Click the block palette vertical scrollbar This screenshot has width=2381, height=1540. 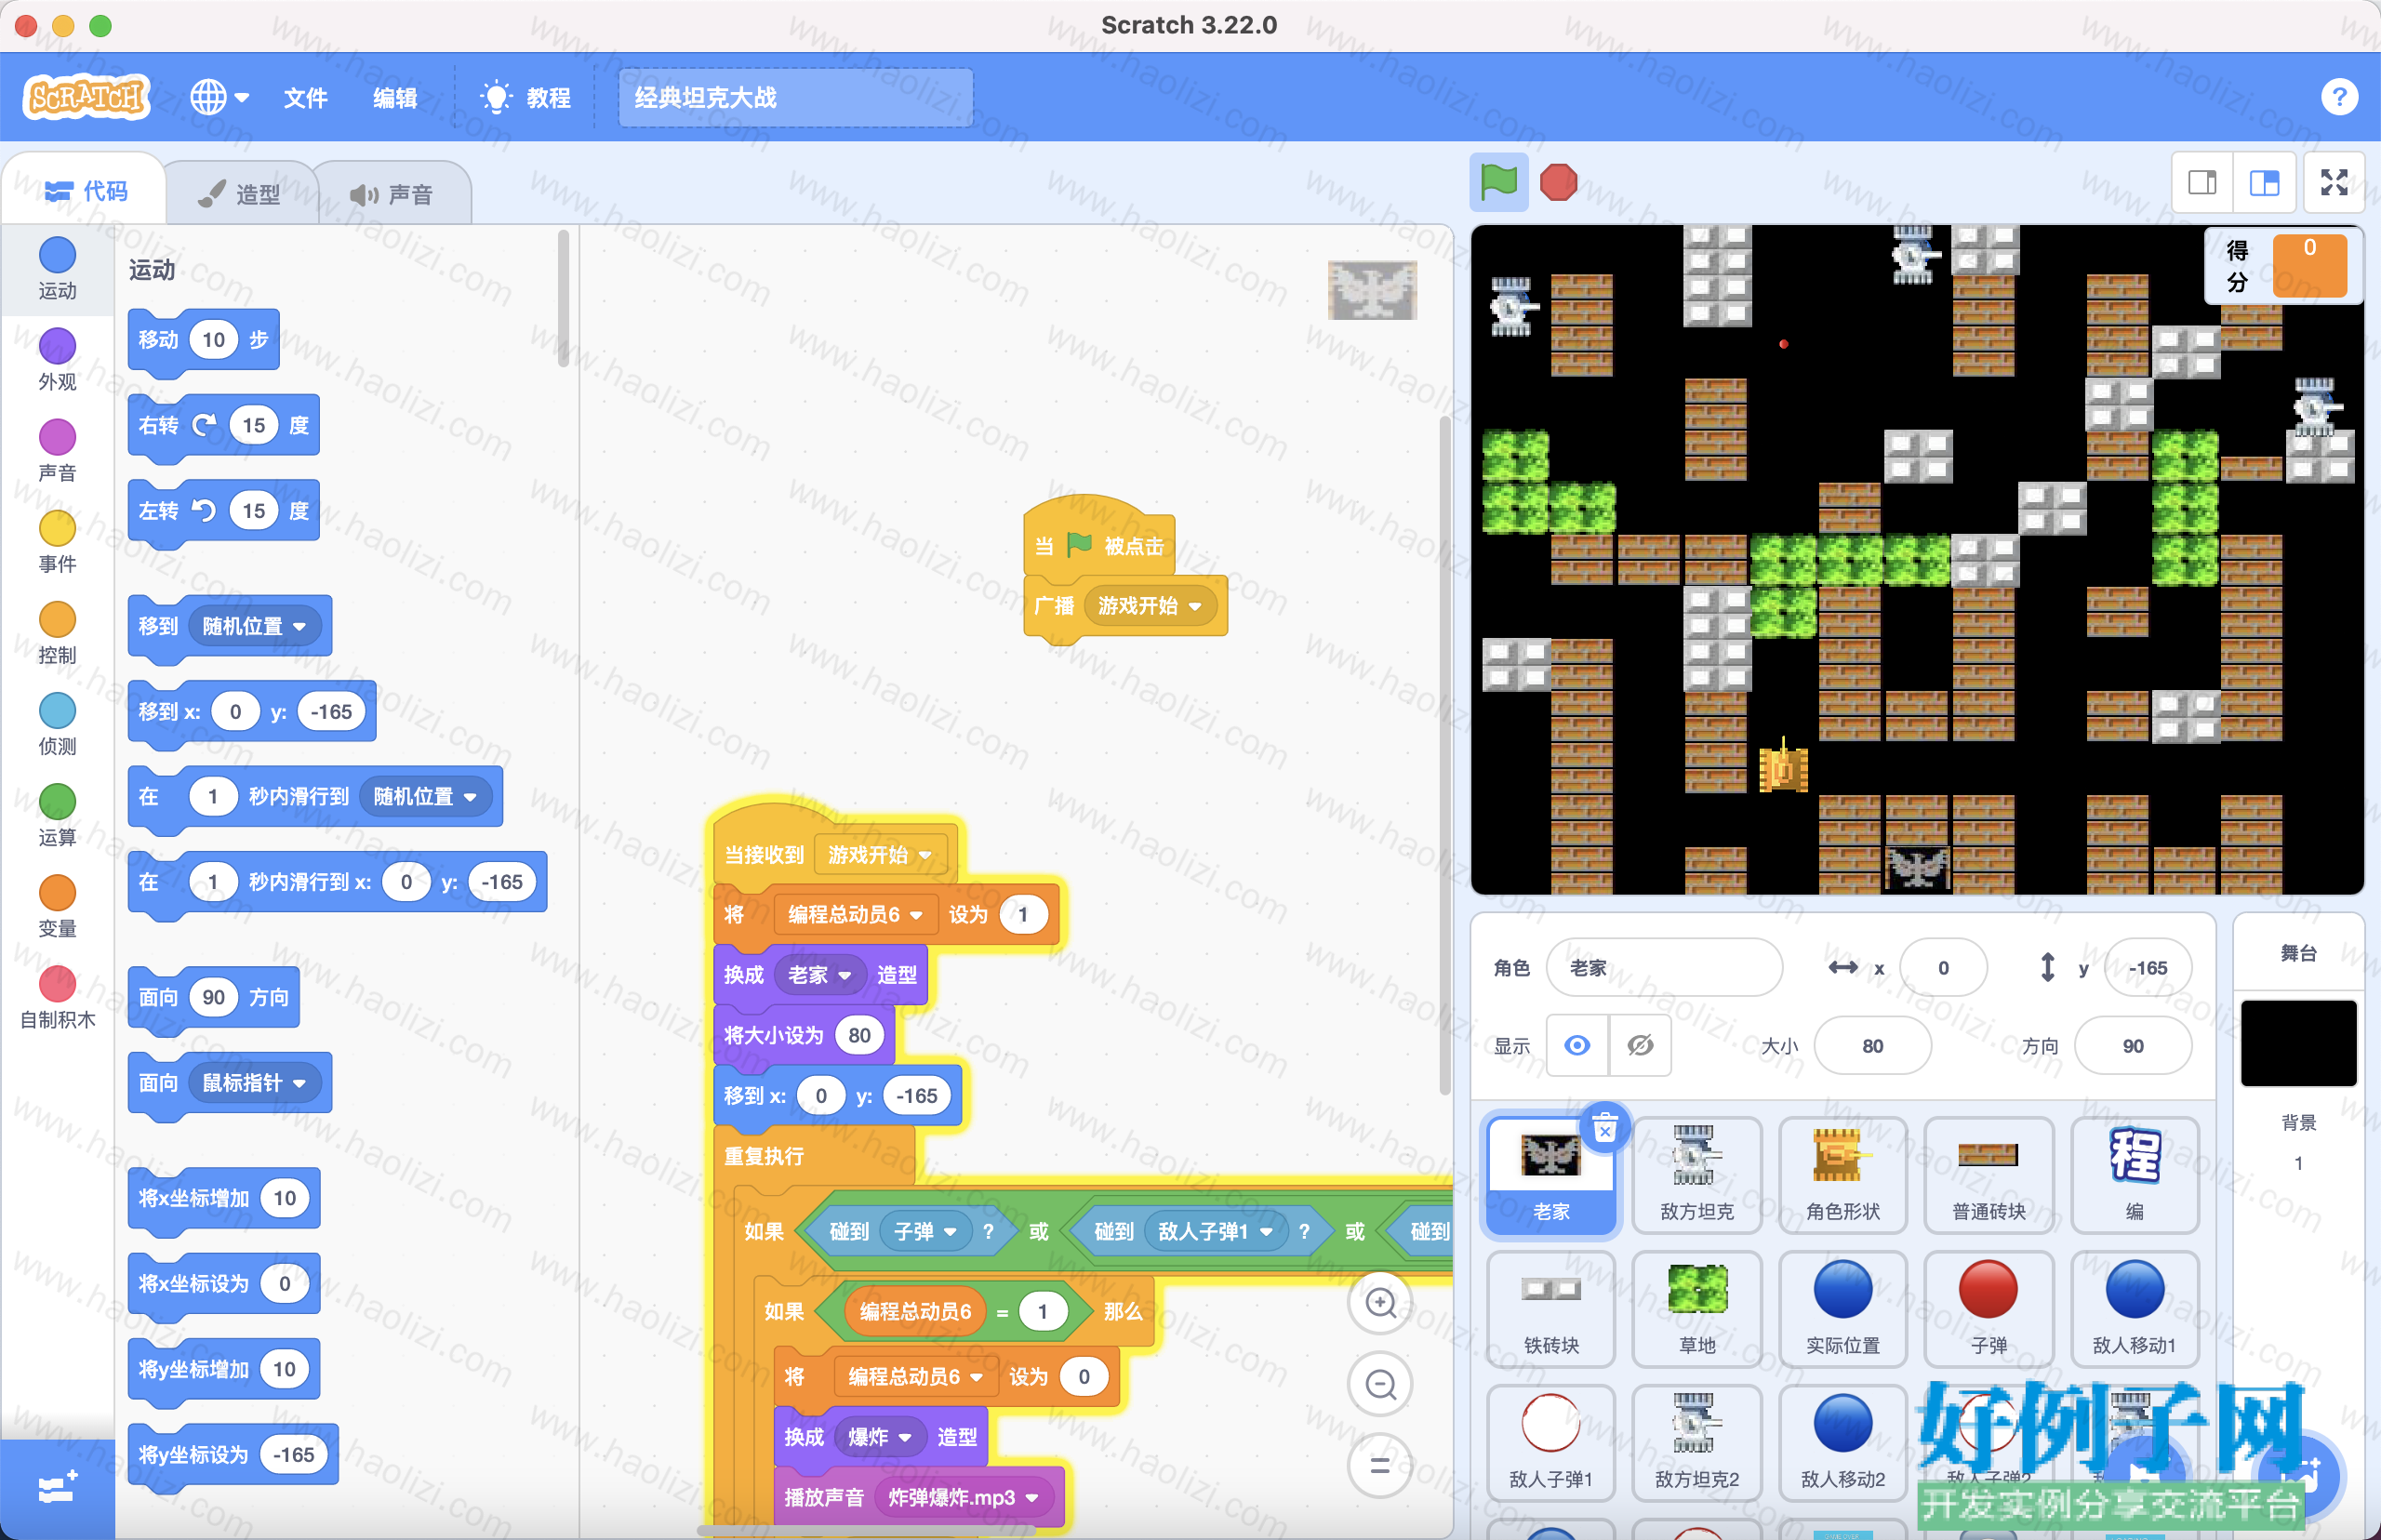tap(563, 299)
